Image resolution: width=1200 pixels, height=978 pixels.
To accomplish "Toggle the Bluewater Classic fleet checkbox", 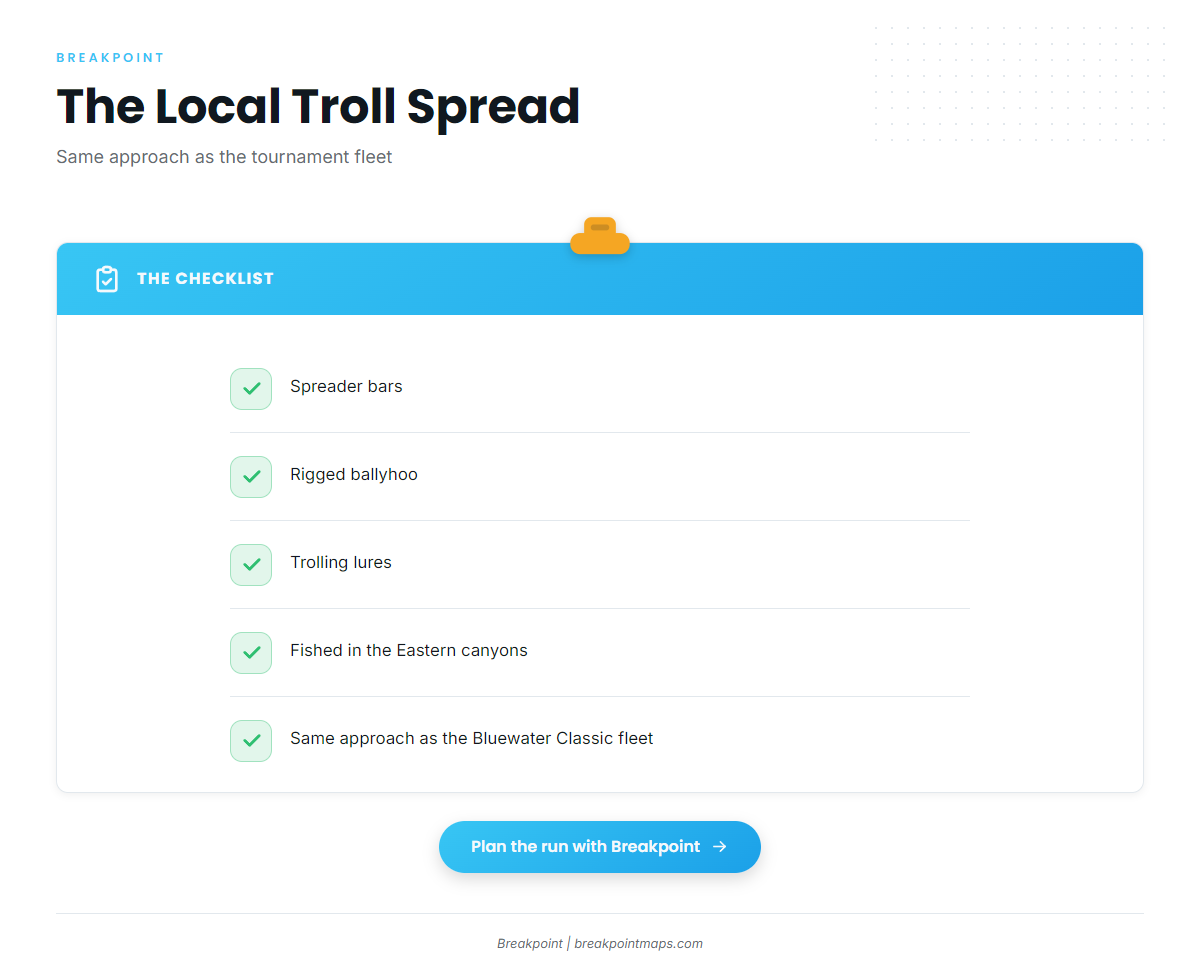I will [x=251, y=741].
